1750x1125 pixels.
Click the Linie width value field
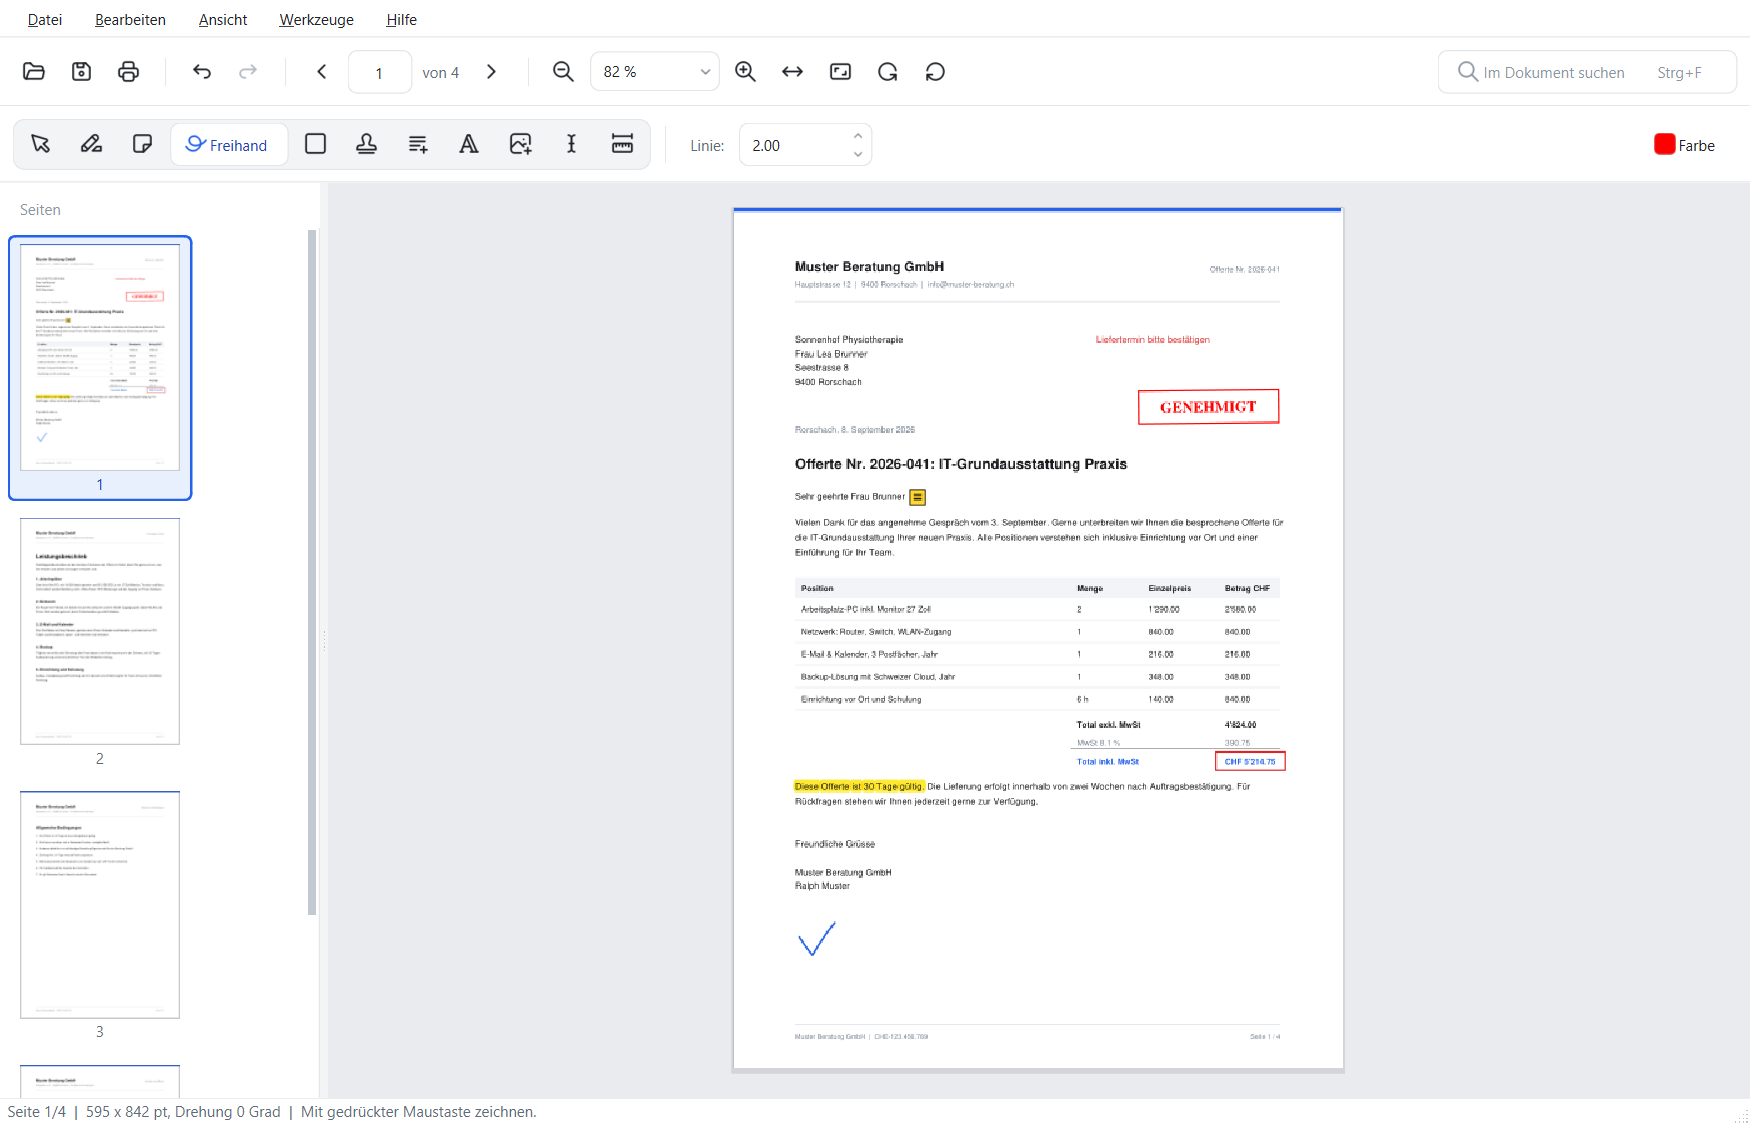coord(795,145)
